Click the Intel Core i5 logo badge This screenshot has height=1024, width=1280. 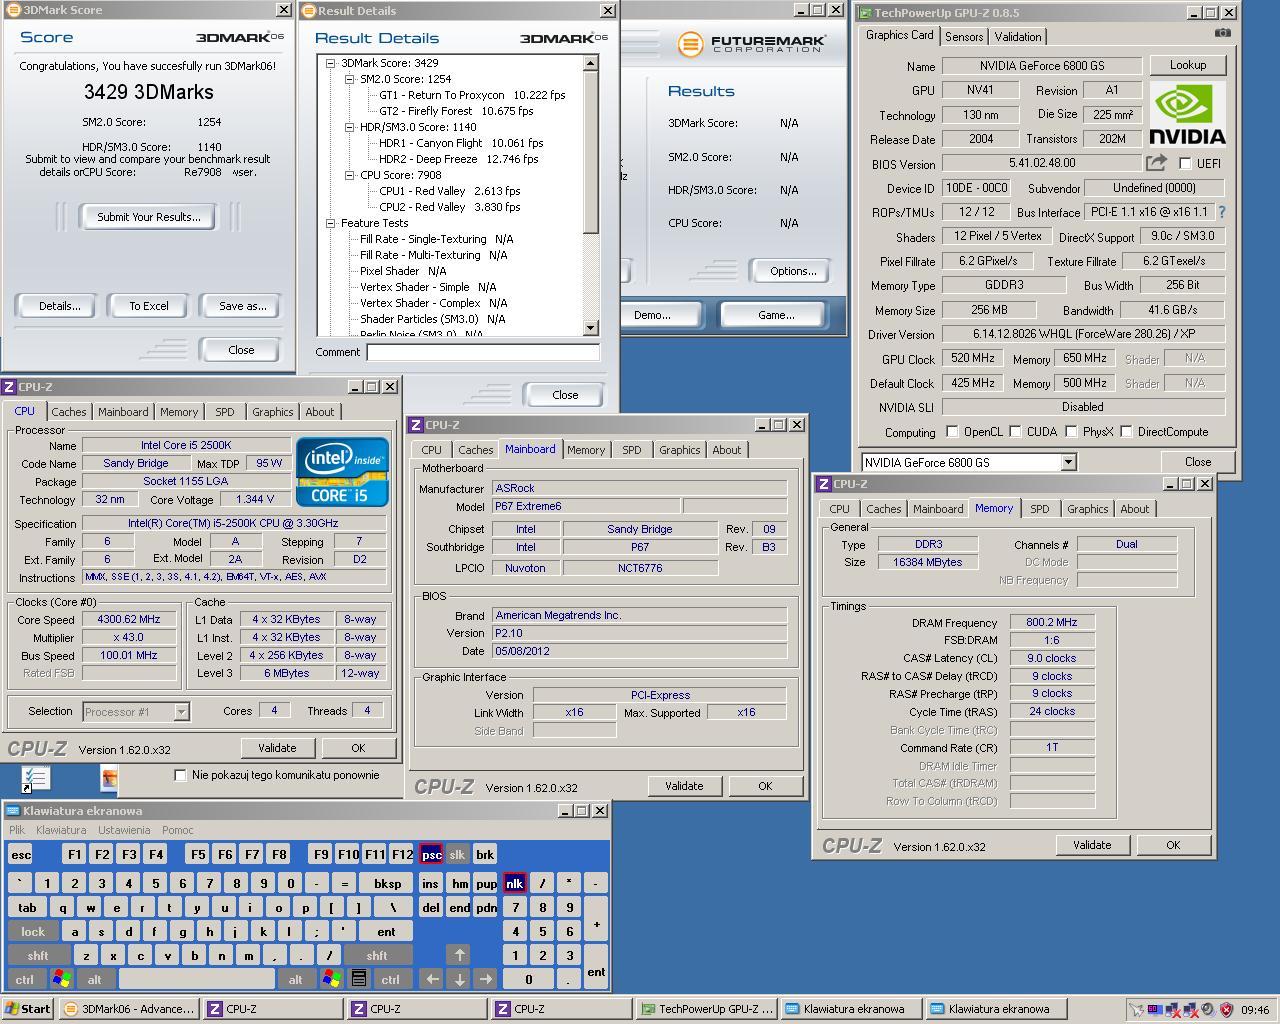click(342, 471)
